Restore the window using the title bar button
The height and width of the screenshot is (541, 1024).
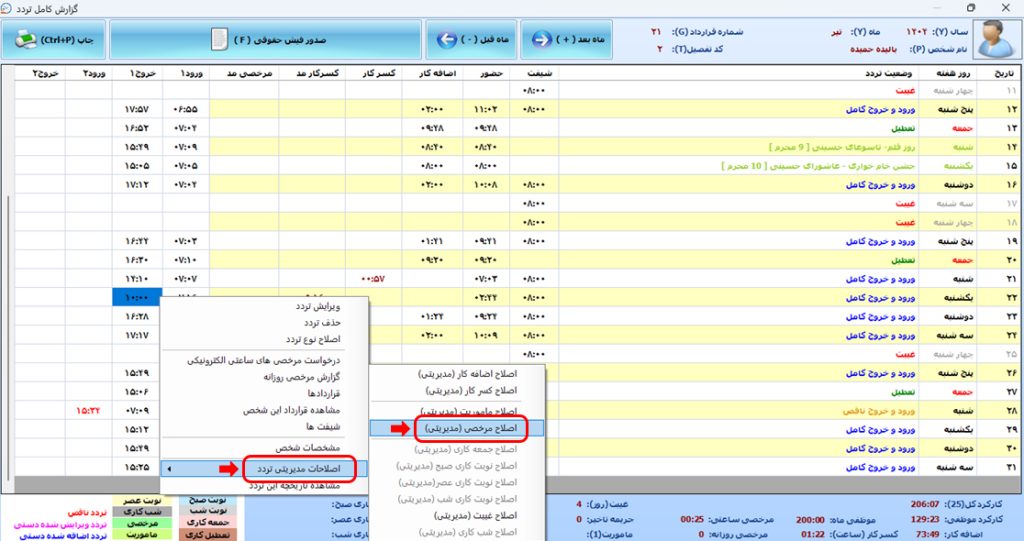[971, 8]
